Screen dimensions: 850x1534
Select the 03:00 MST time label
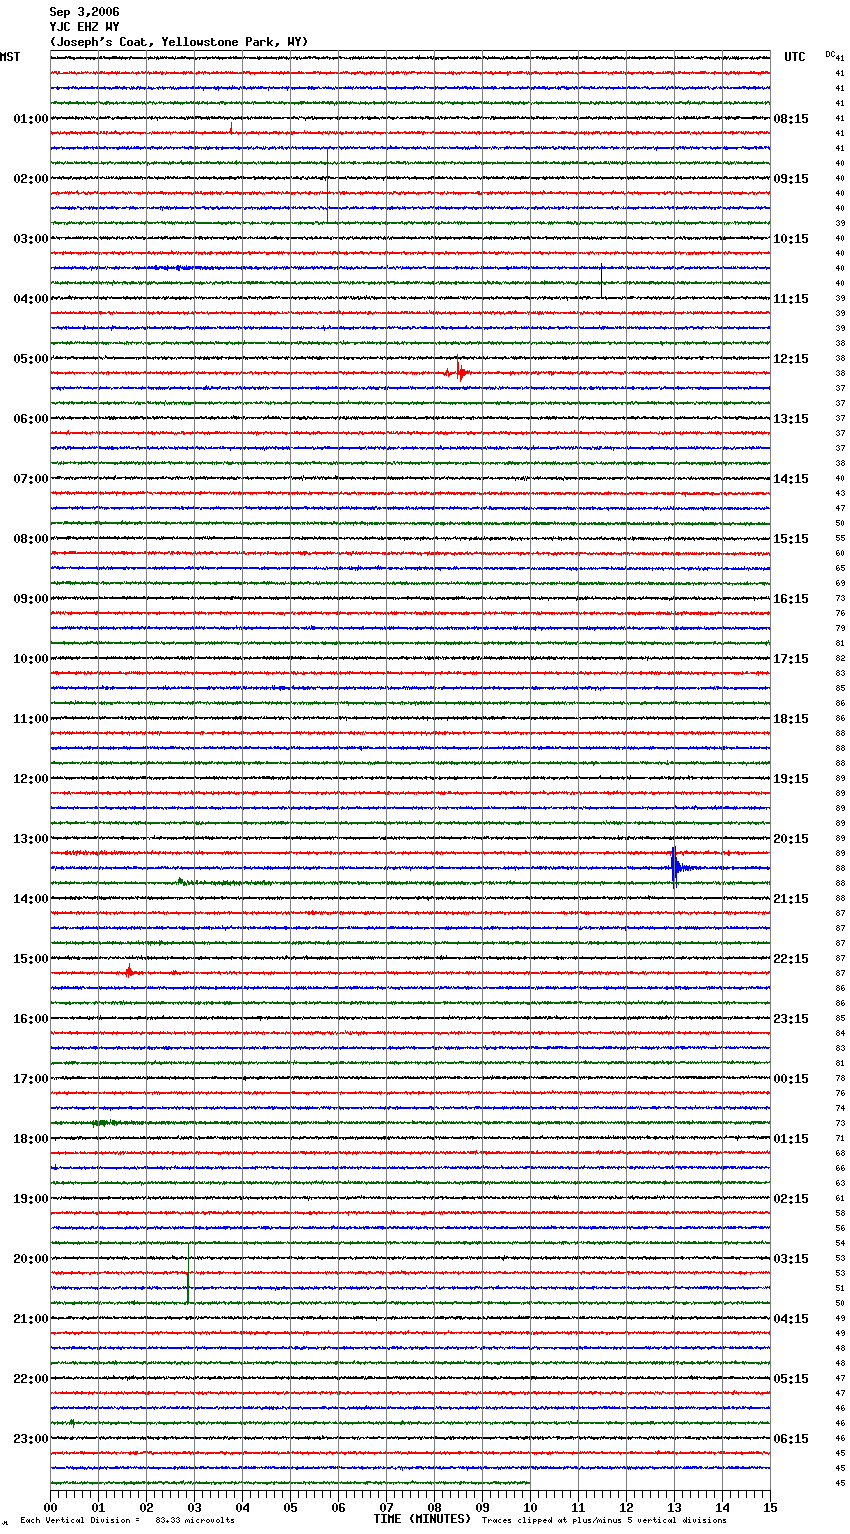31,239
